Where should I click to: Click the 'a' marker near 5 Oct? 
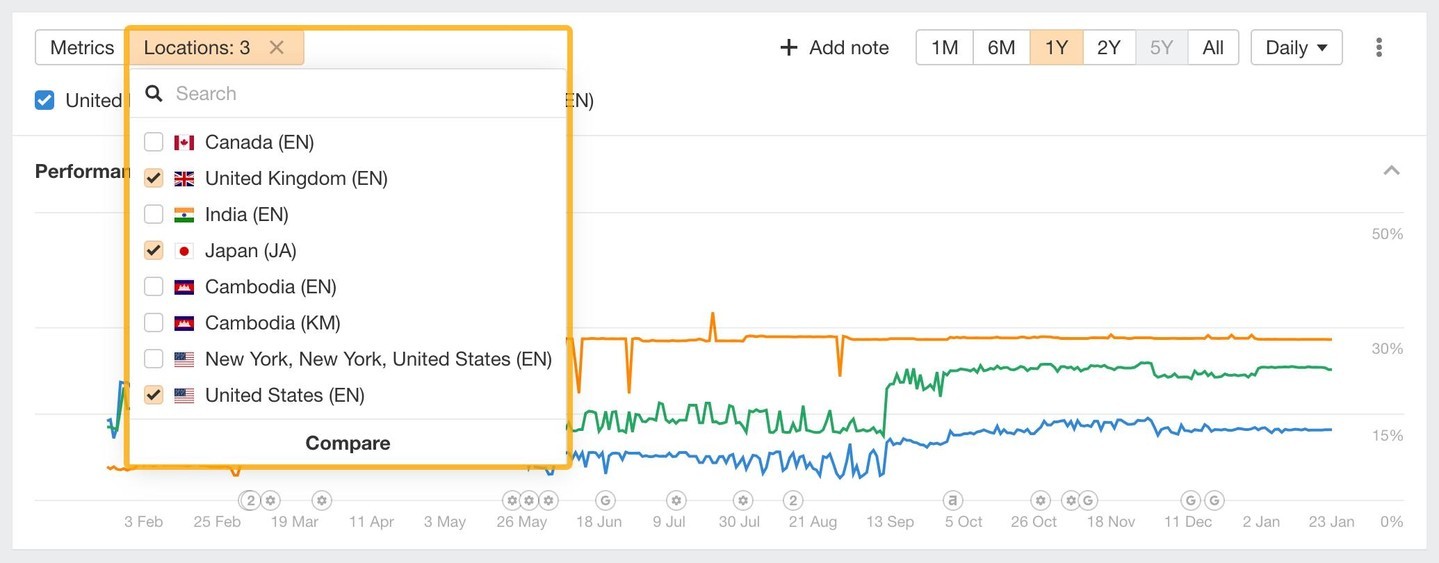(953, 499)
